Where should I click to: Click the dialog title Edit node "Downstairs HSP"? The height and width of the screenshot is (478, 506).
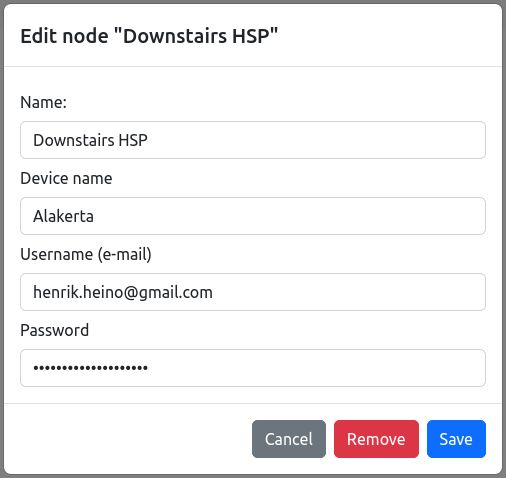(x=149, y=36)
